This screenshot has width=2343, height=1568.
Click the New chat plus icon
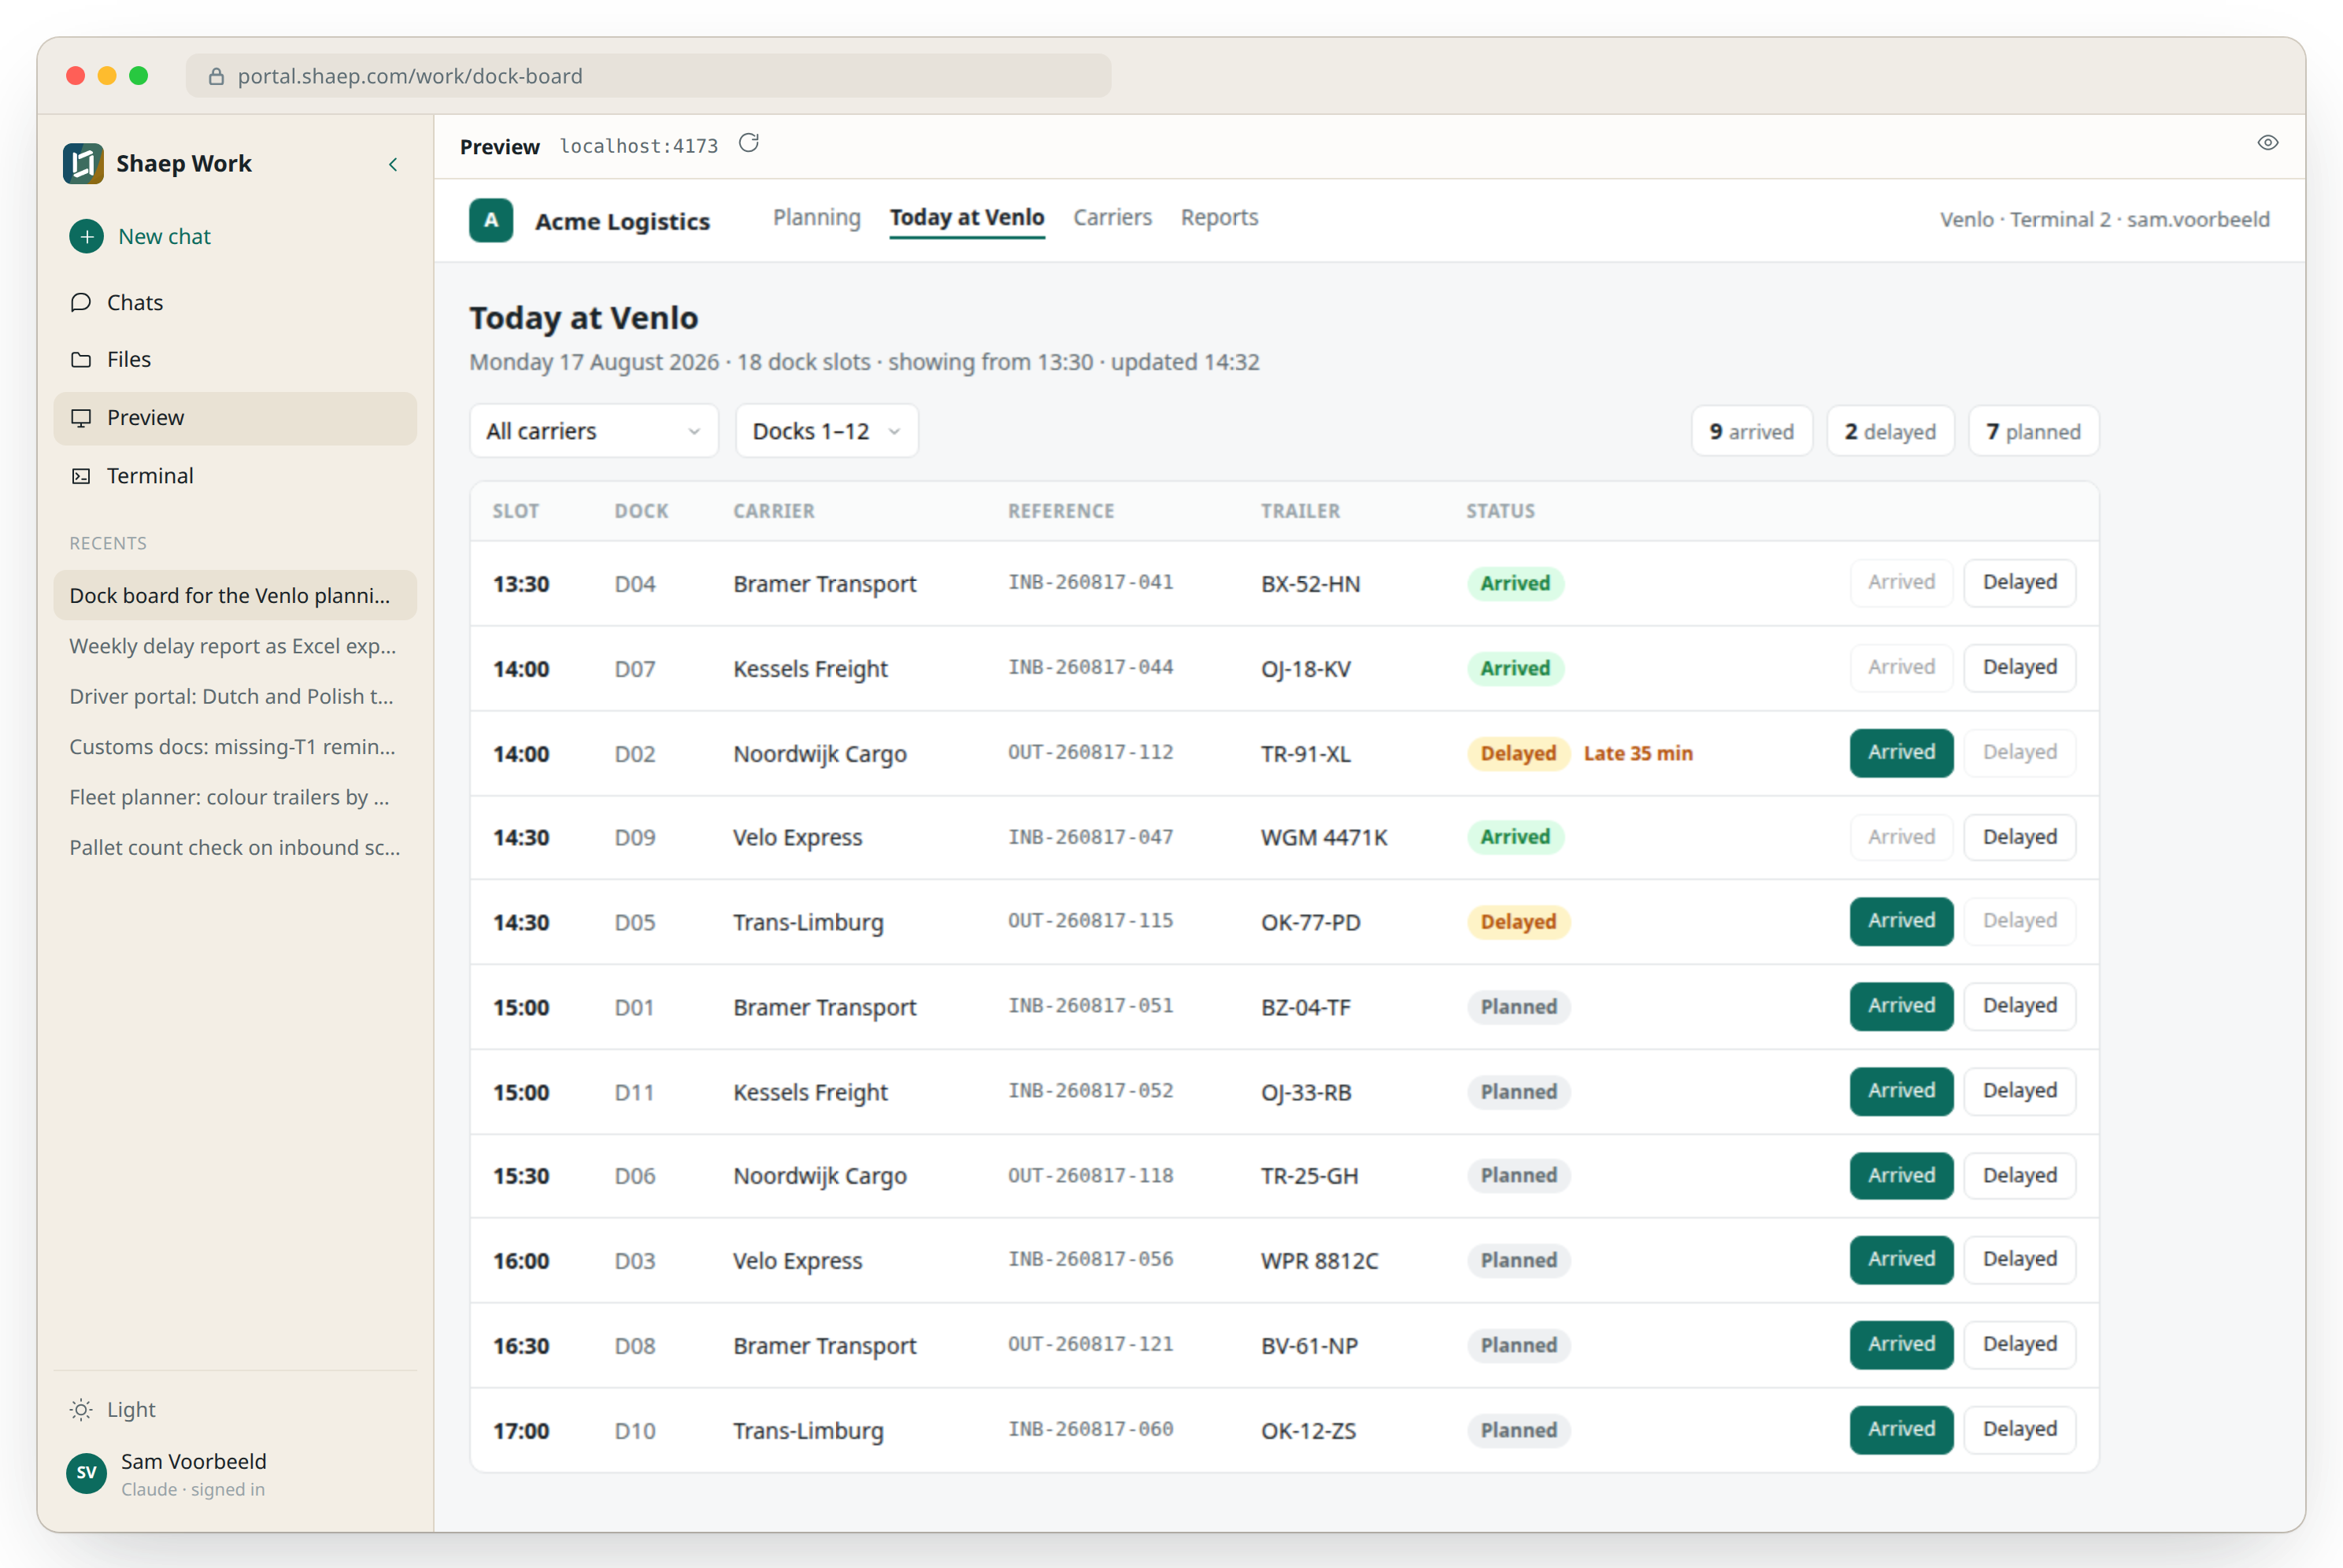tap(86, 236)
